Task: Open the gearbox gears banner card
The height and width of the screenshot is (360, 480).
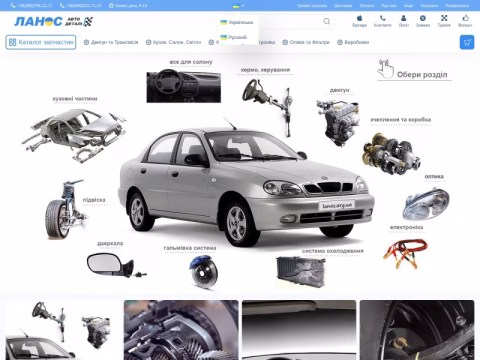Action: tap(181, 330)
